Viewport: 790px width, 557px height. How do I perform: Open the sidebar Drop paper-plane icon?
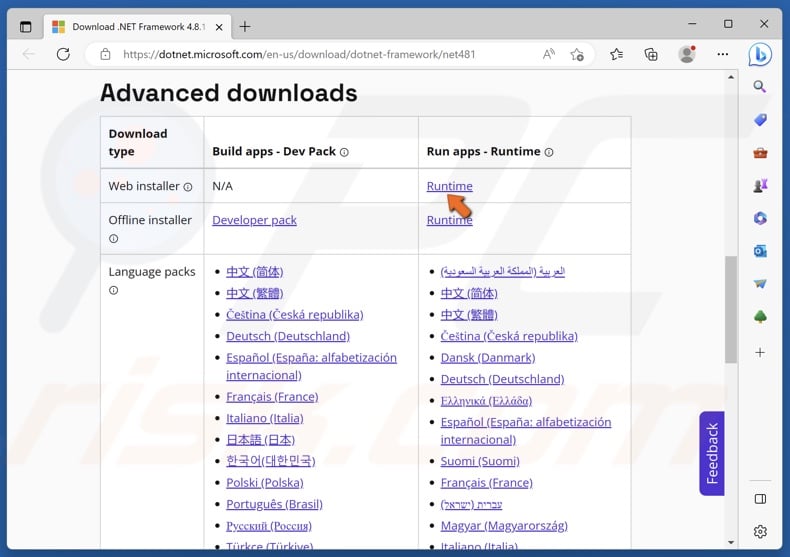(x=760, y=284)
